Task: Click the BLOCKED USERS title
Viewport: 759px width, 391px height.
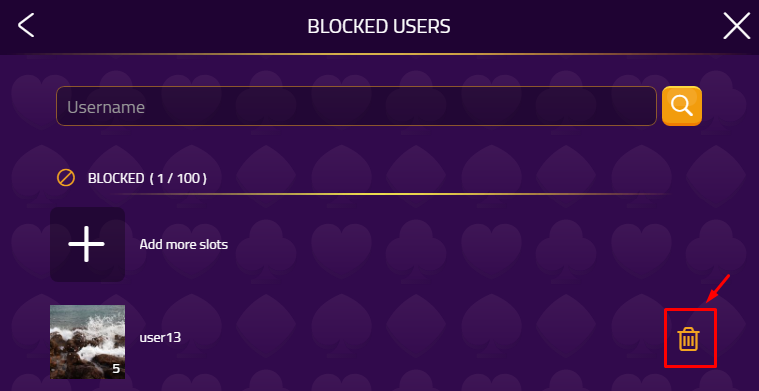Action: [379, 27]
